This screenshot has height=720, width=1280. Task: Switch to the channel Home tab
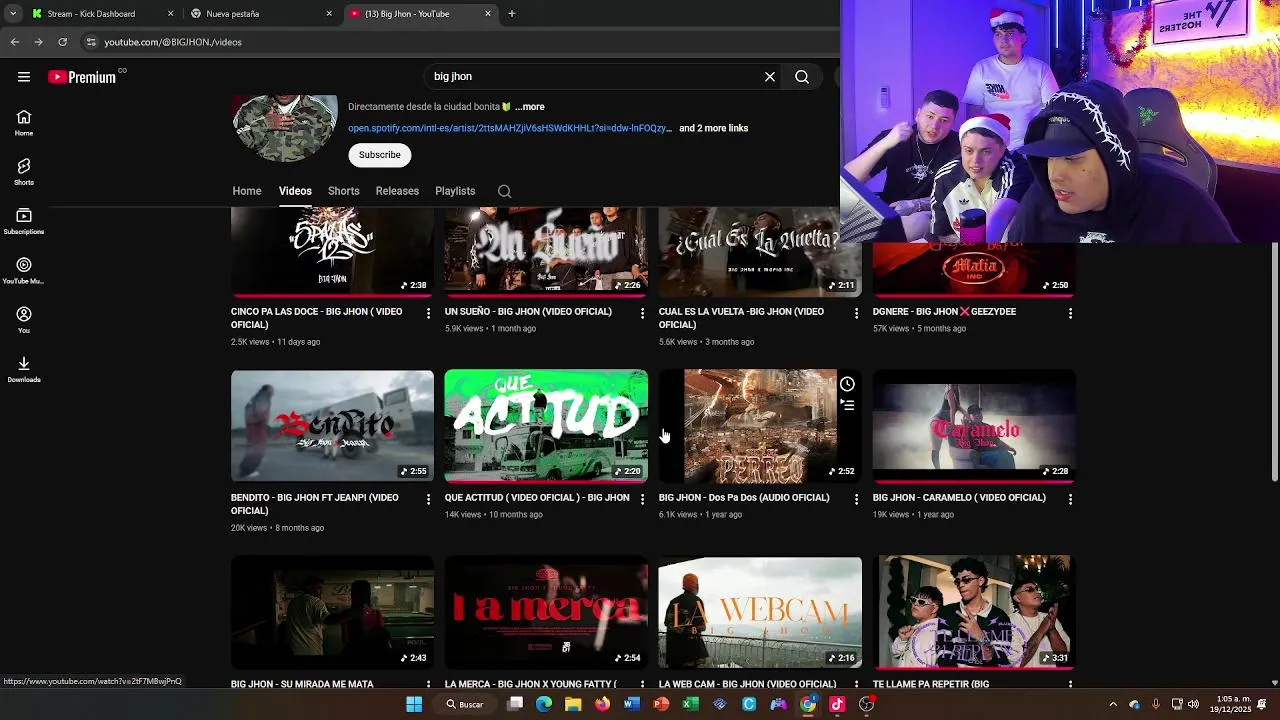click(x=247, y=191)
